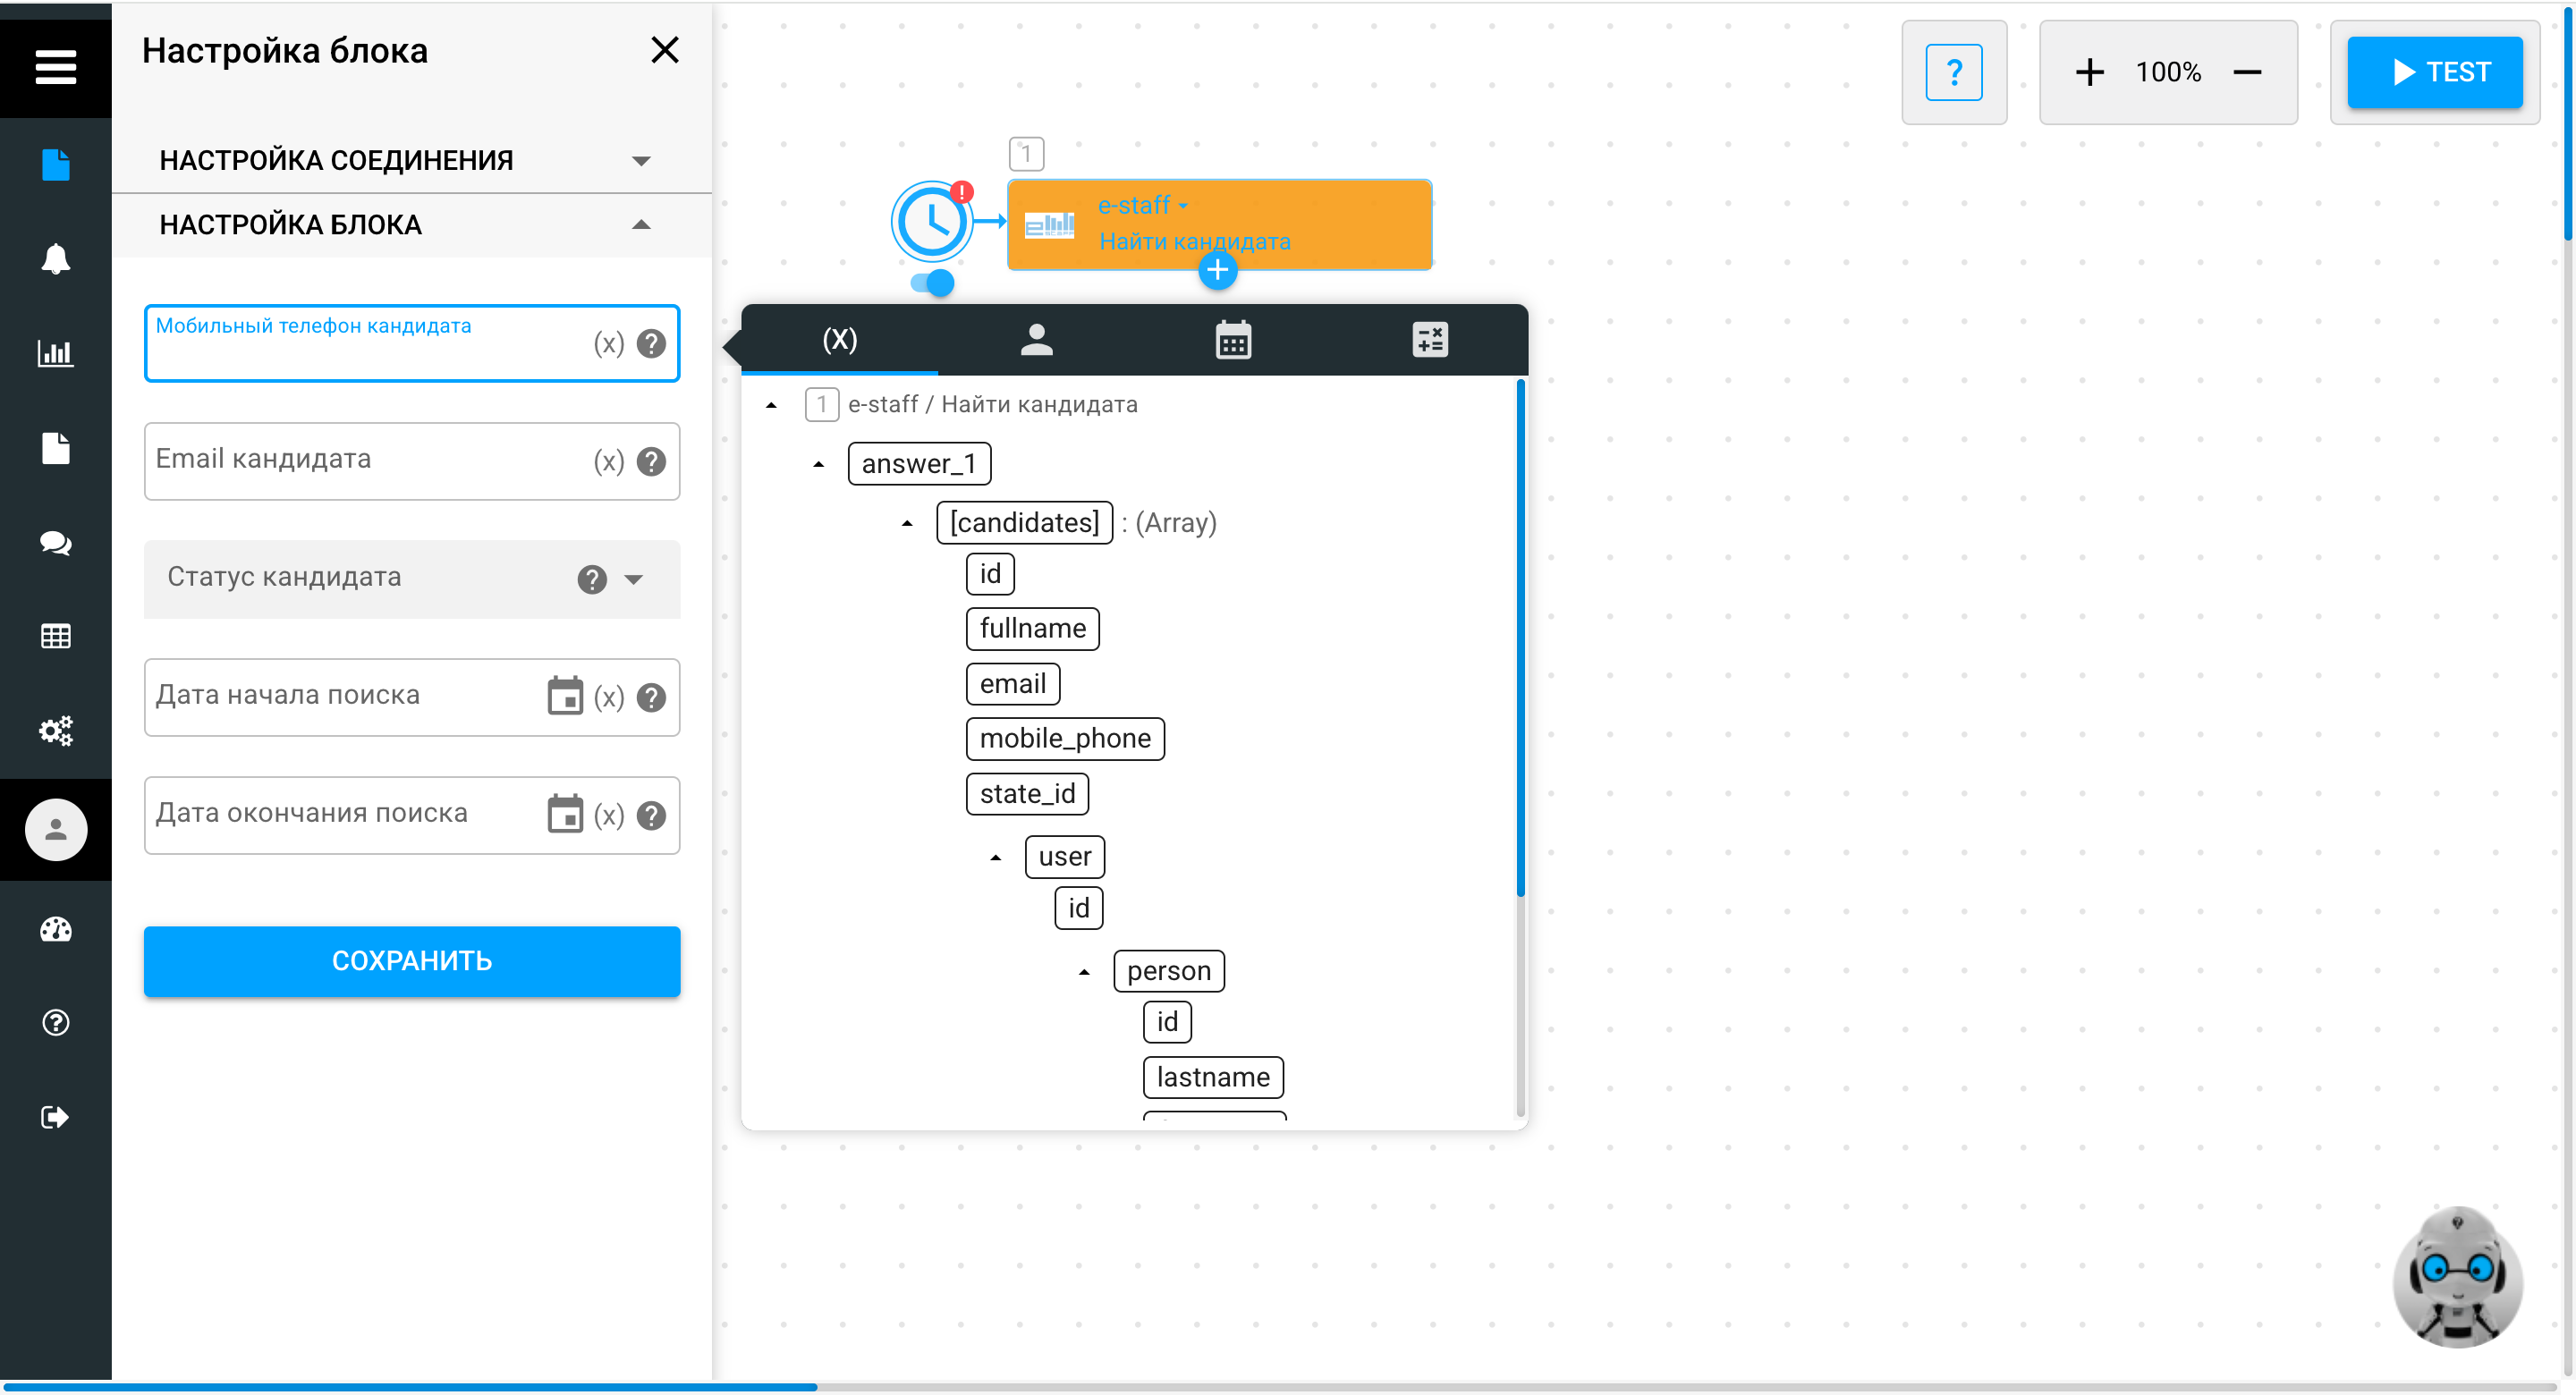Select the mobile_phone variable
Viewport: 2576px width, 1395px height.
pyautogui.click(x=1065, y=739)
